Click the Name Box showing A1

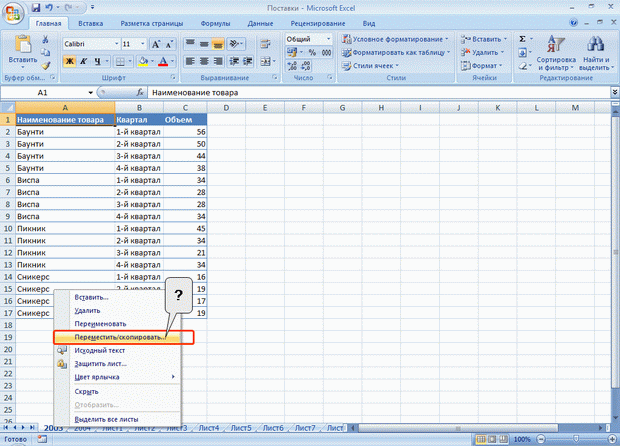point(42,93)
